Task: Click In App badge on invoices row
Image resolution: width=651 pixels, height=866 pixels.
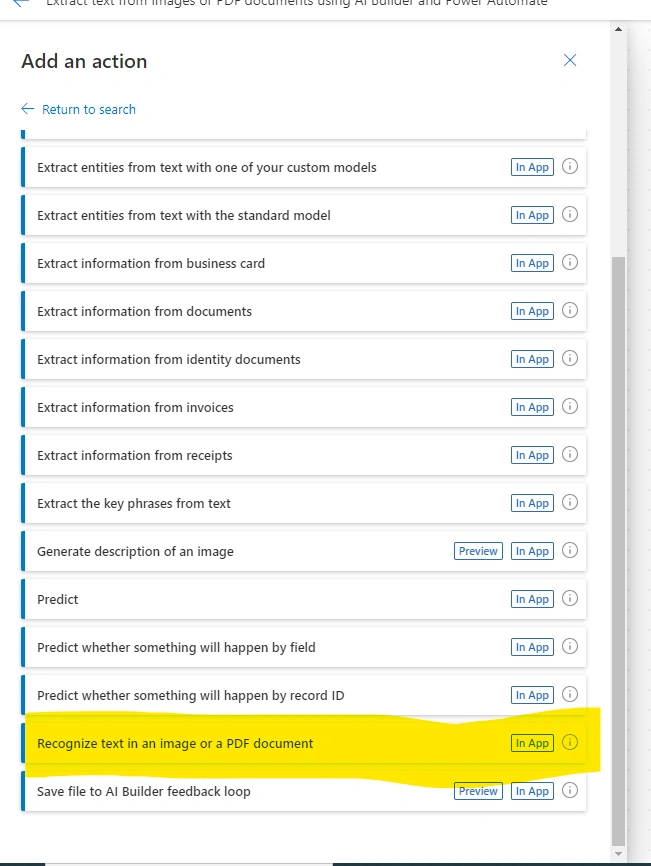Action: point(532,407)
